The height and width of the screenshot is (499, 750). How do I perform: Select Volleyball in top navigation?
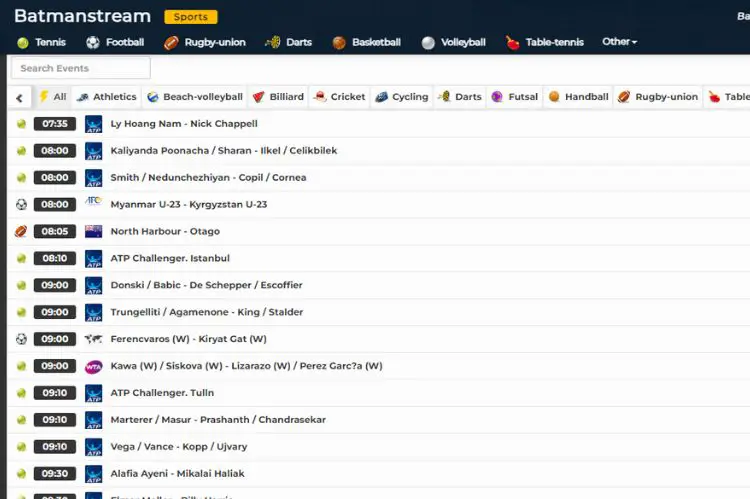[453, 43]
